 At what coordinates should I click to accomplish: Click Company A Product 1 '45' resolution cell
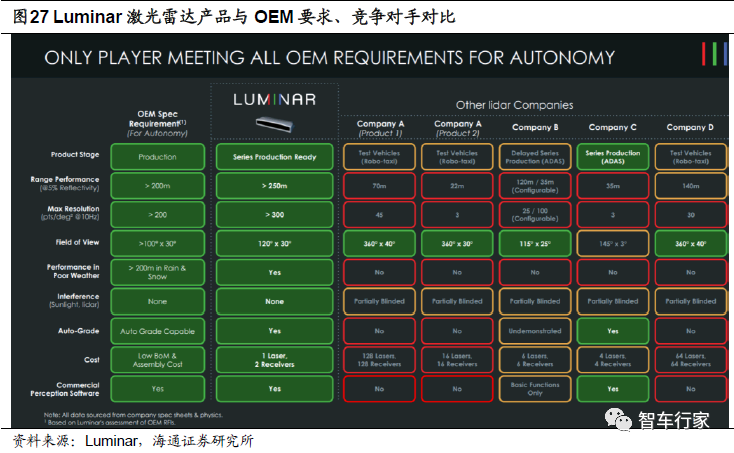[379, 215]
